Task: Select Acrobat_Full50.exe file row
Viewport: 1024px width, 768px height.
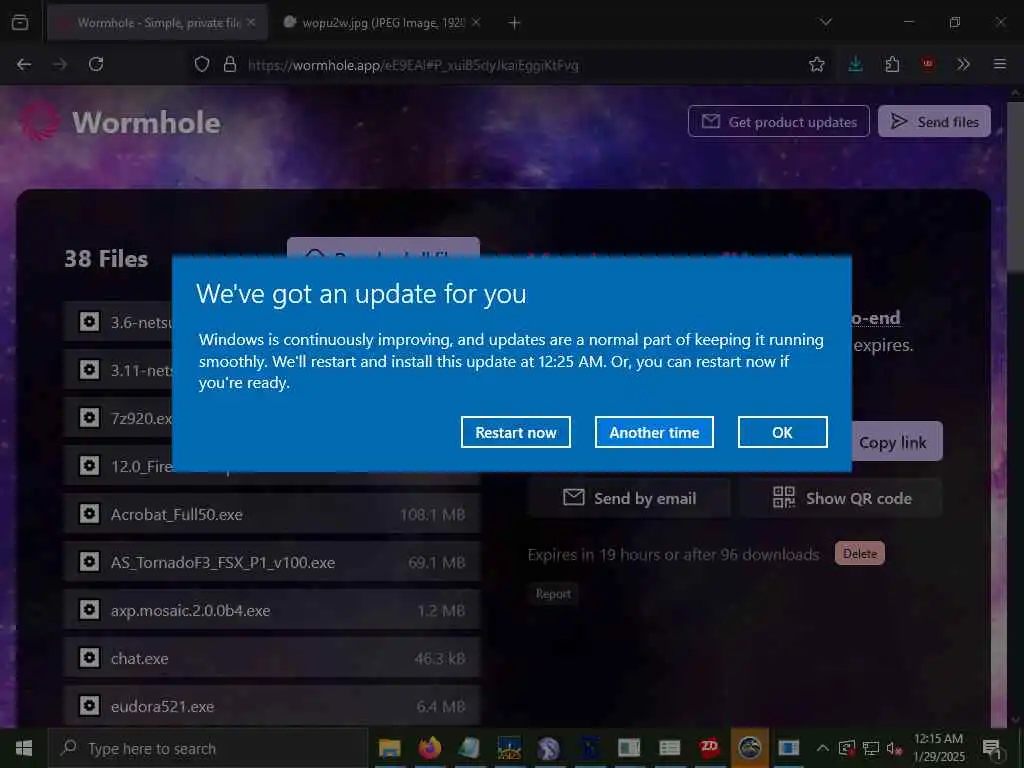Action: tap(272, 515)
